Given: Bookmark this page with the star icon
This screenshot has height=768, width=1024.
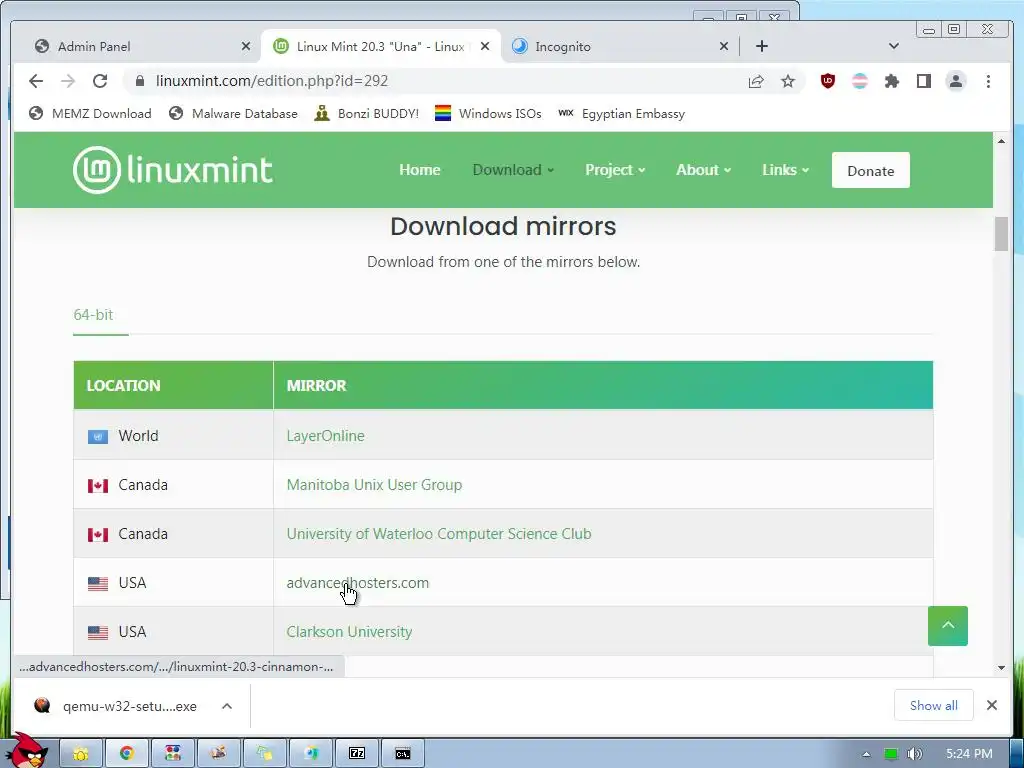Looking at the screenshot, I should tap(788, 81).
